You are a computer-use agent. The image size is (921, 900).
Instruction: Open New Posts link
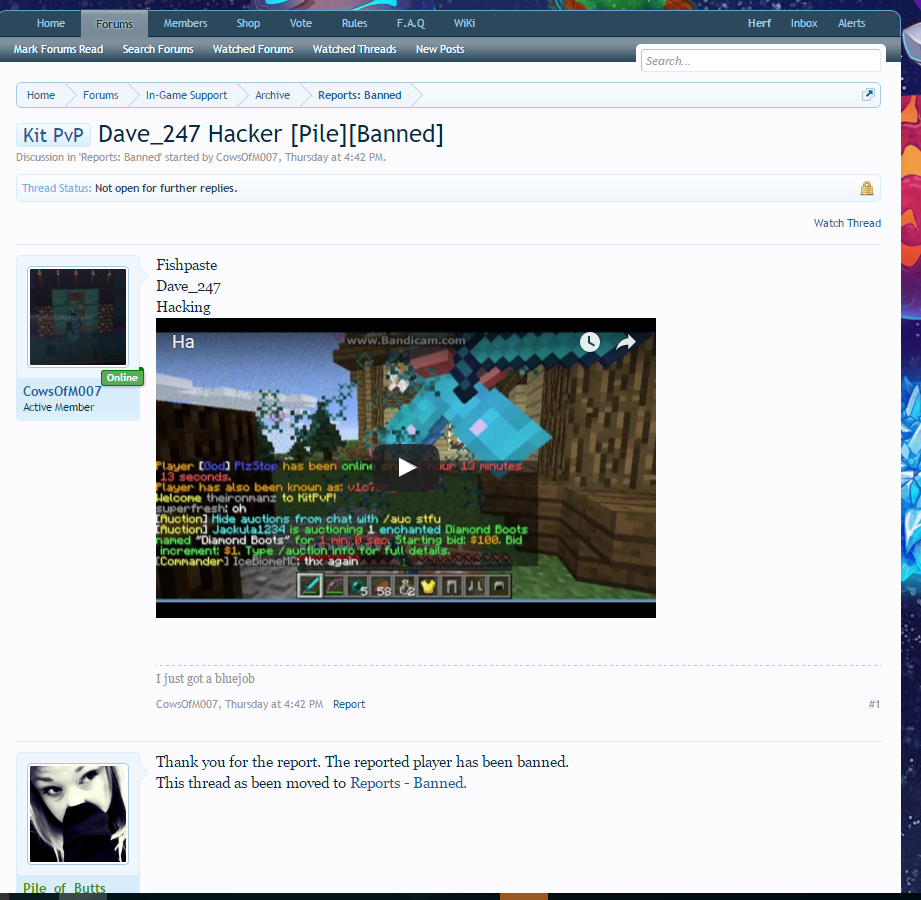440,49
